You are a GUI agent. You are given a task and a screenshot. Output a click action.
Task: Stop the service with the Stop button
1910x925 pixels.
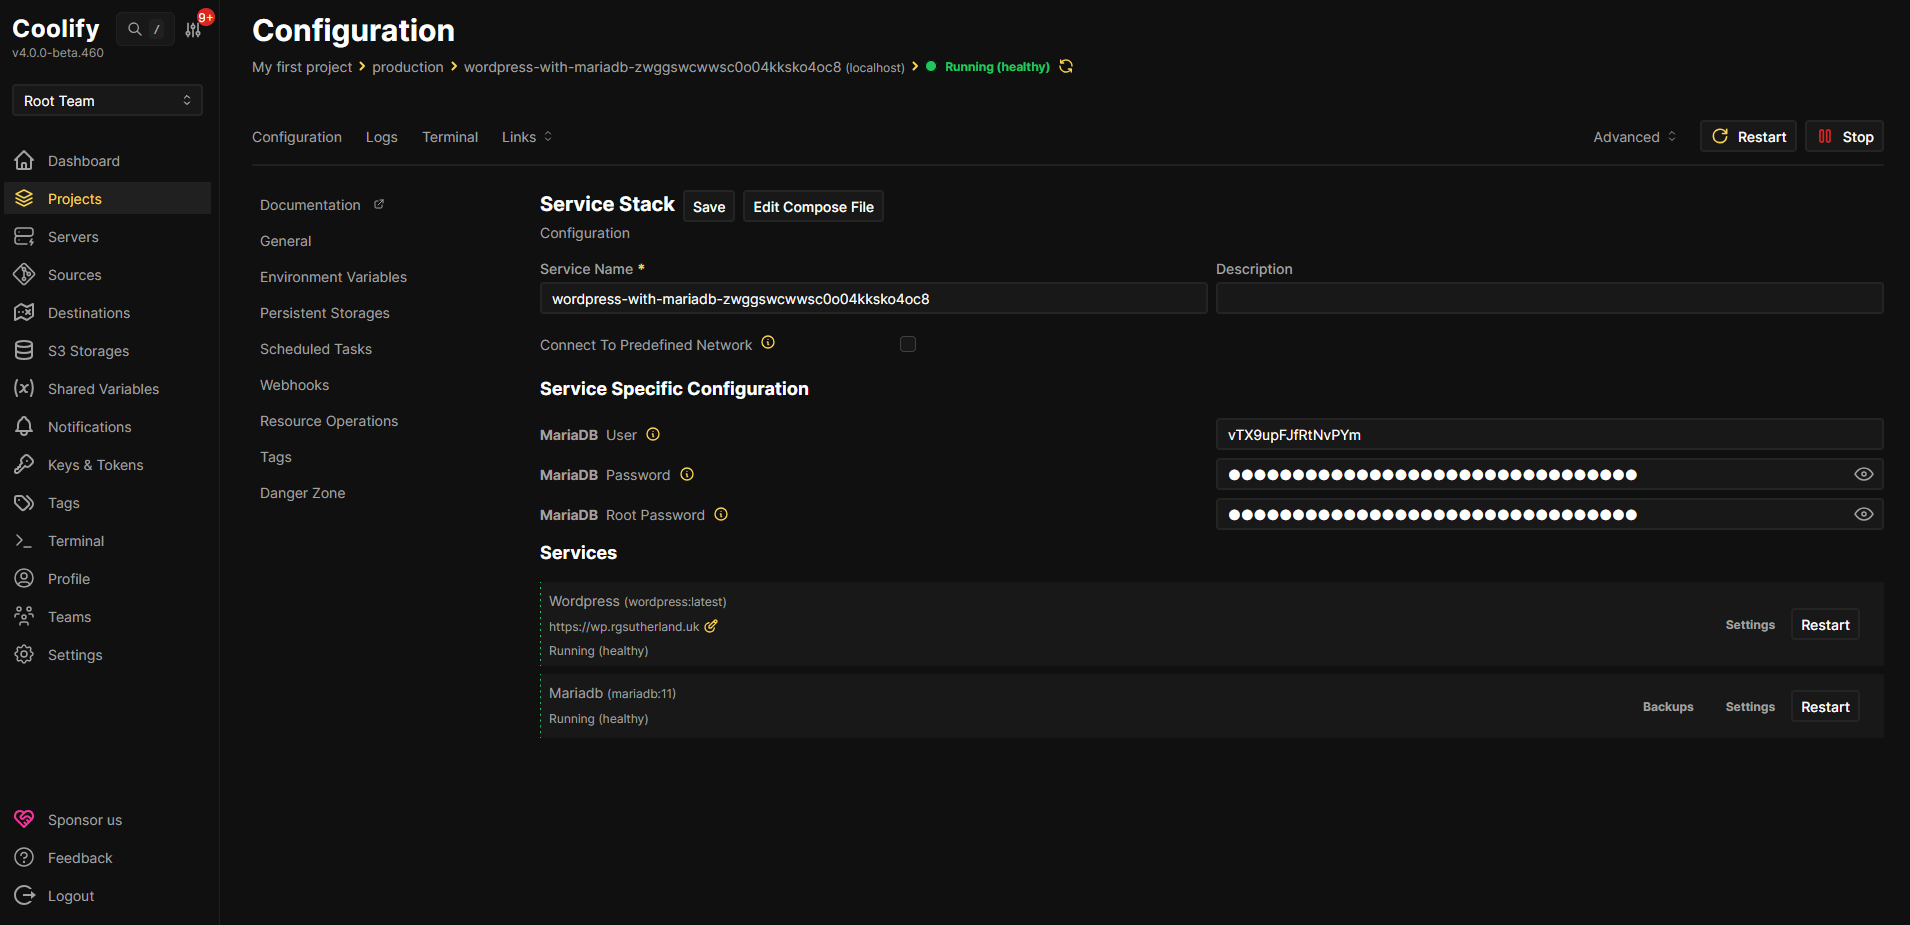(1845, 136)
